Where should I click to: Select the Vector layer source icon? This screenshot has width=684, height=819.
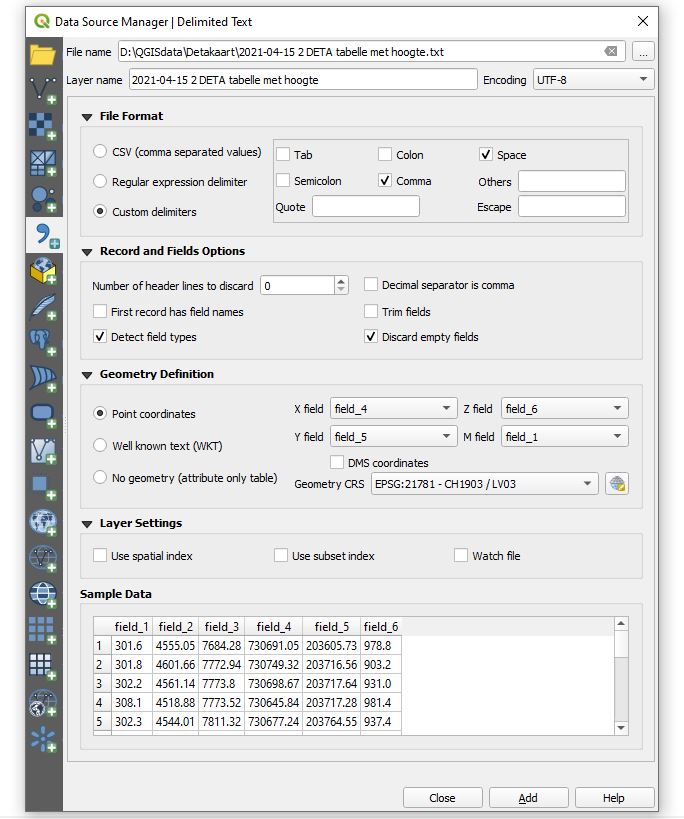43,89
